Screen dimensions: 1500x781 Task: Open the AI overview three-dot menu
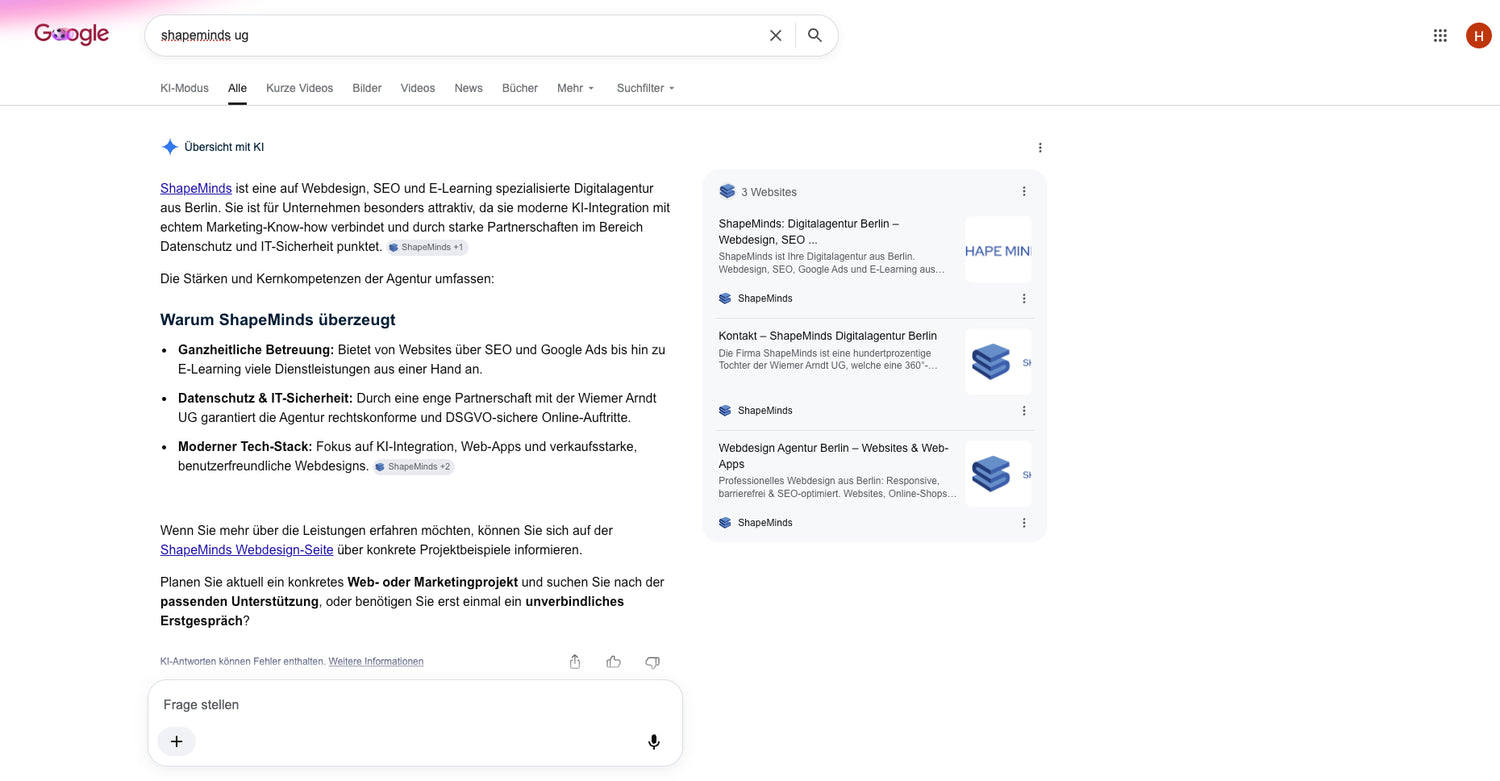coord(1040,148)
